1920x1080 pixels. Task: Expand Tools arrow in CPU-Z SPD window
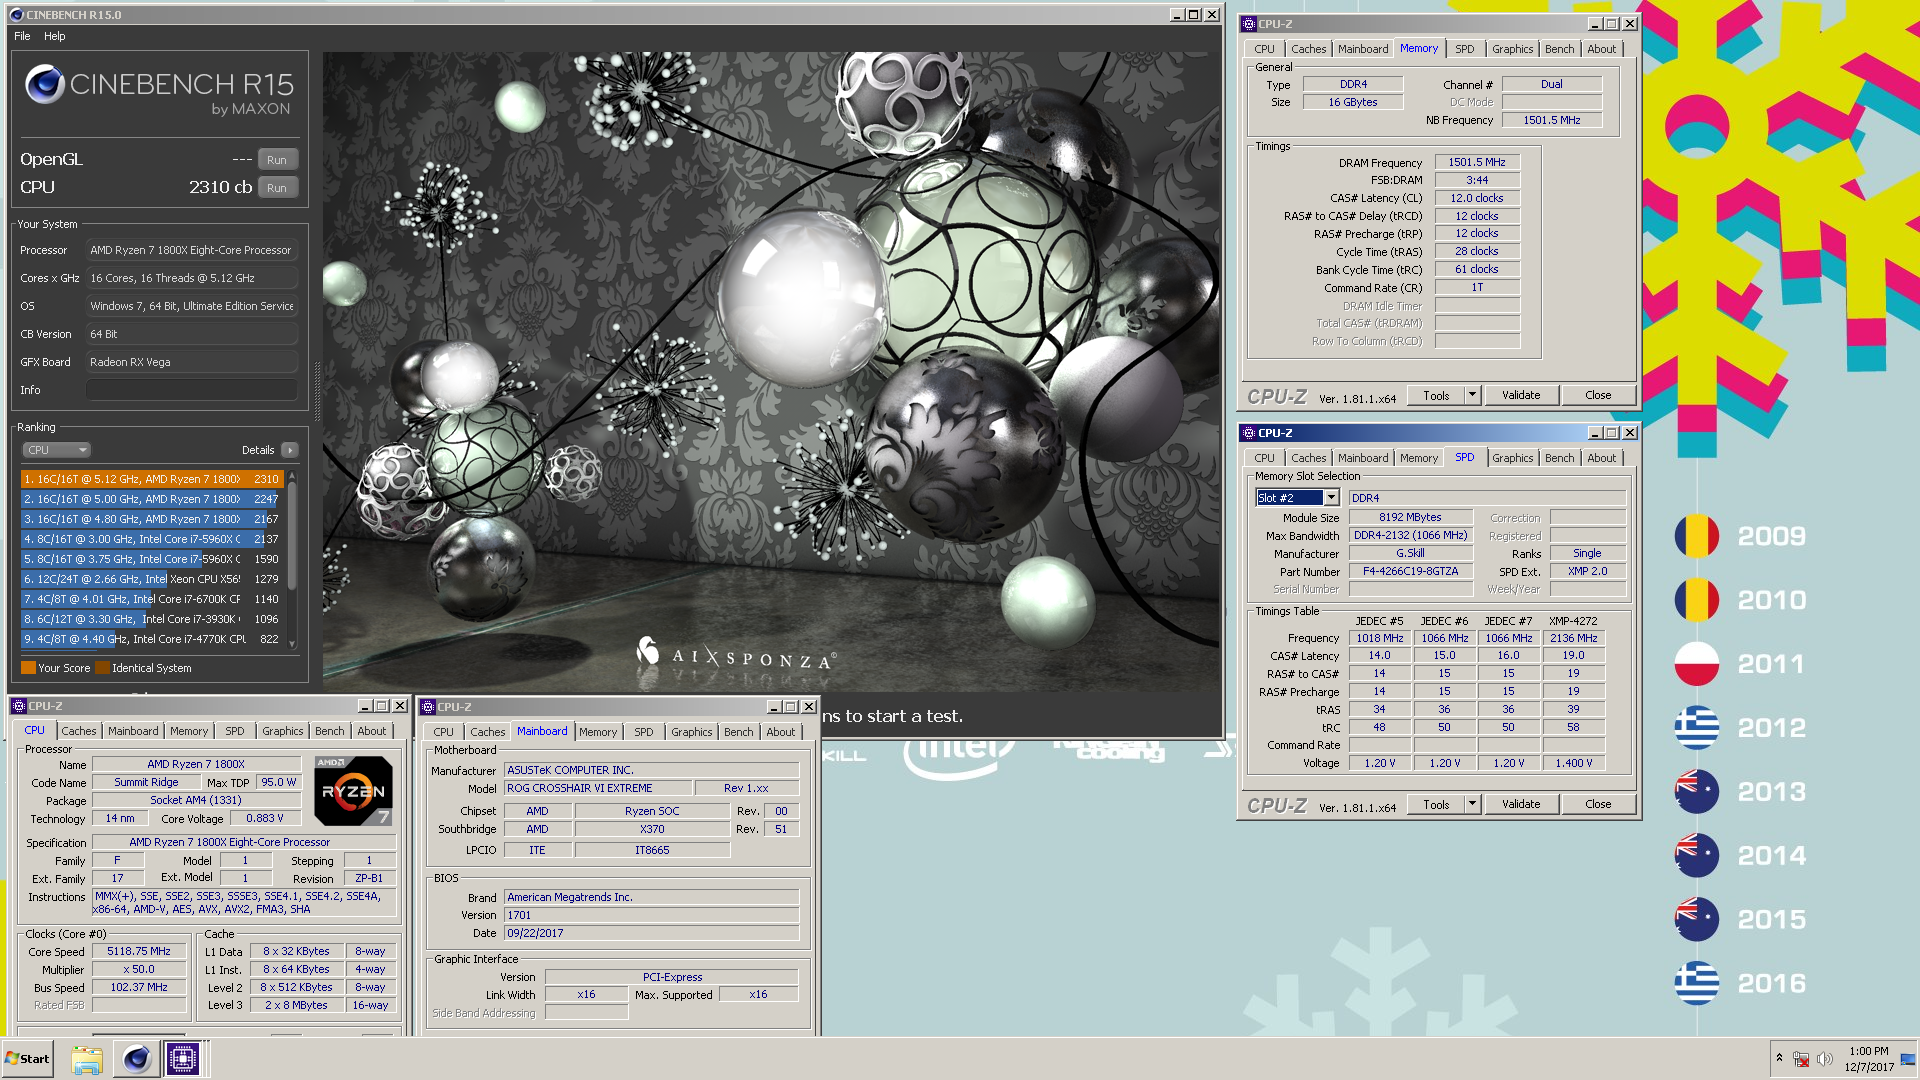point(1472,805)
